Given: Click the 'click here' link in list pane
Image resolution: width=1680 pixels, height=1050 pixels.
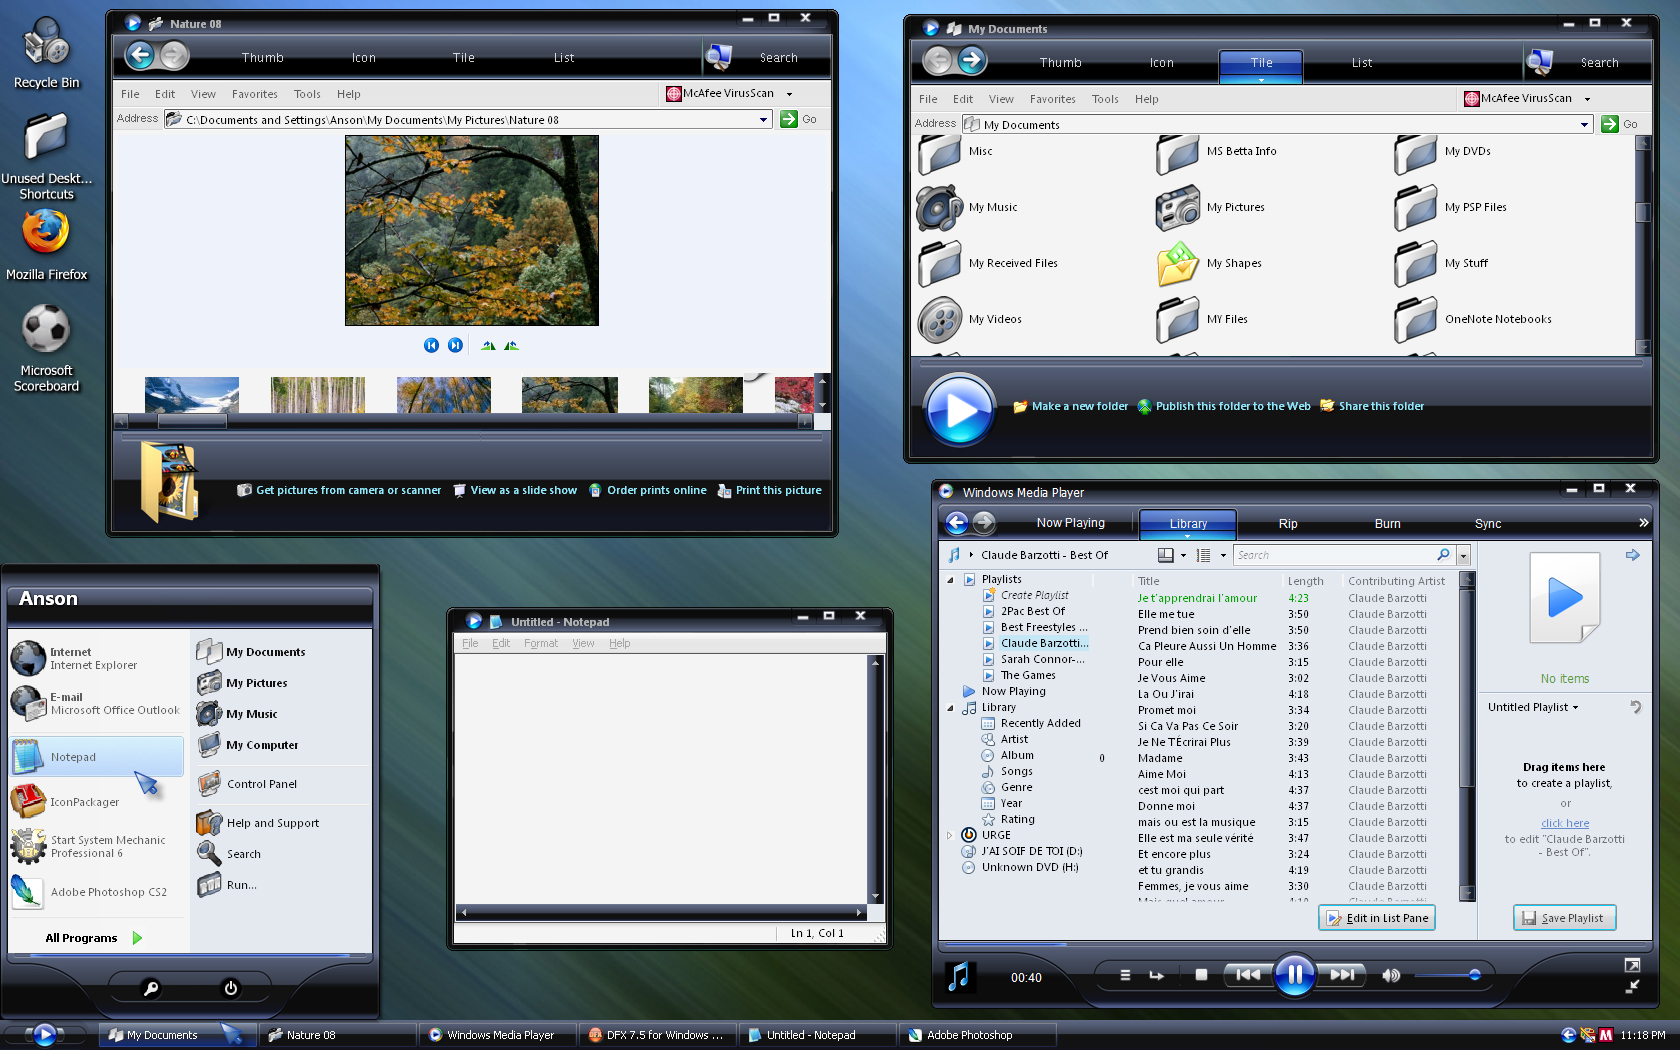Looking at the screenshot, I should [x=1565, y=823].
